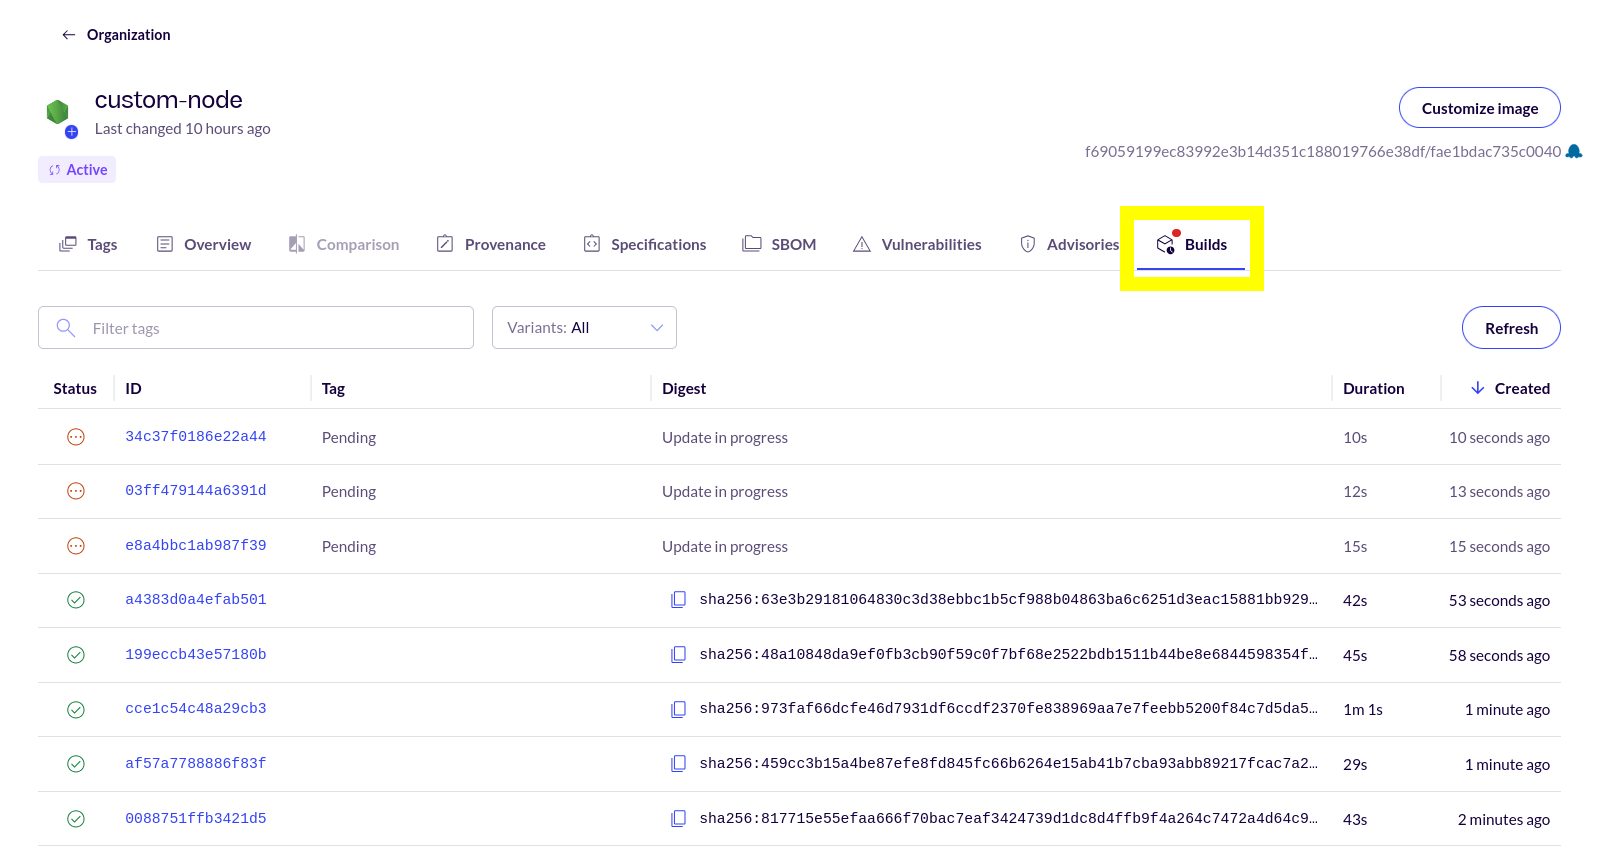
Task: Click pending status icon for build 34c37f0186e22a44
Action: [x=76, y=437]
